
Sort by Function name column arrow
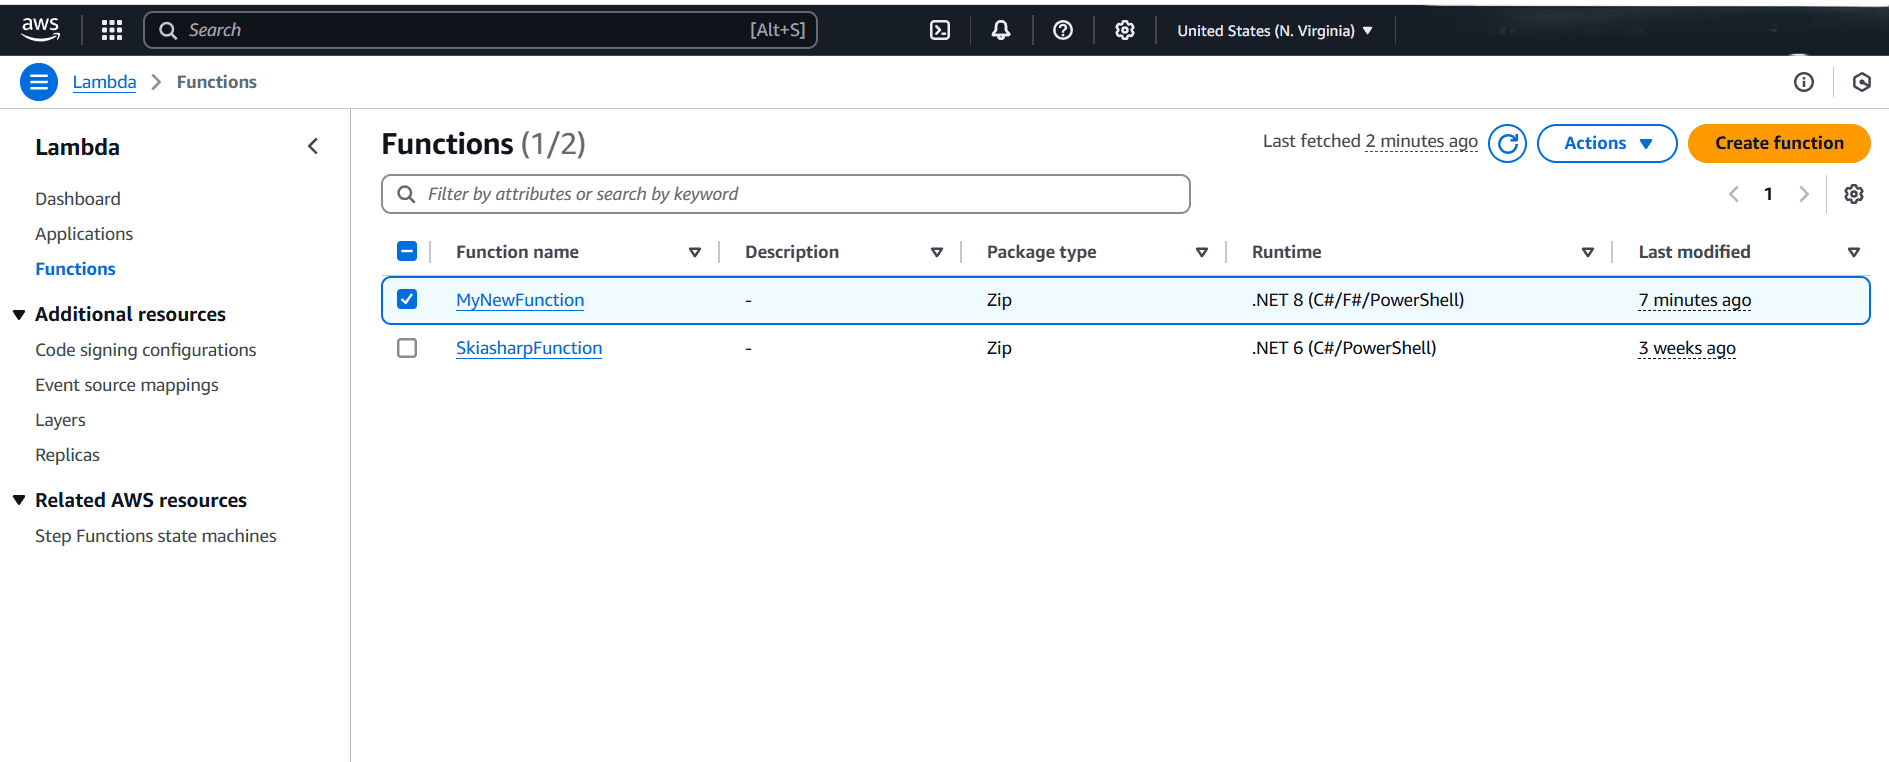pyautogui.click(x=695, y=252)
